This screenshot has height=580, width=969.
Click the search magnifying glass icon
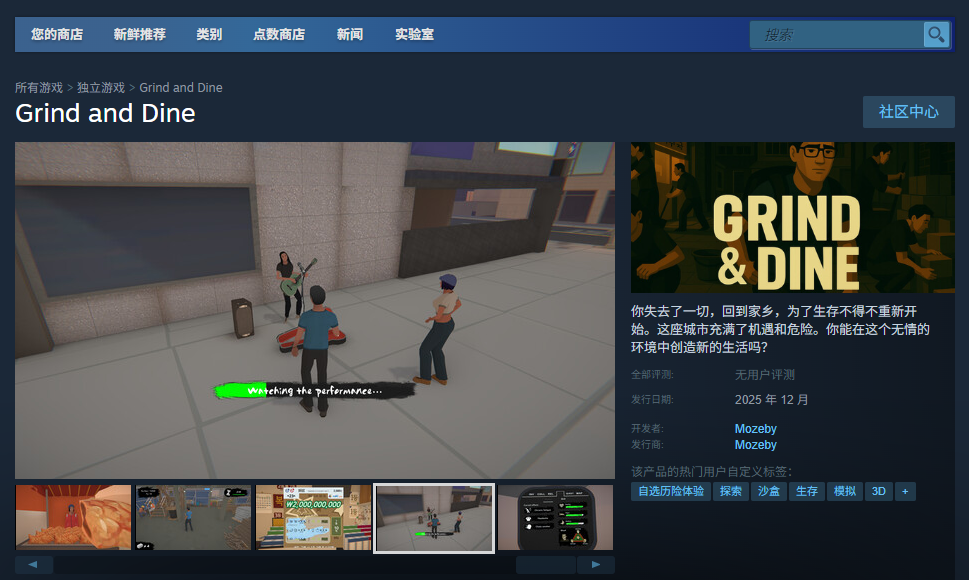tap(936, 34)
